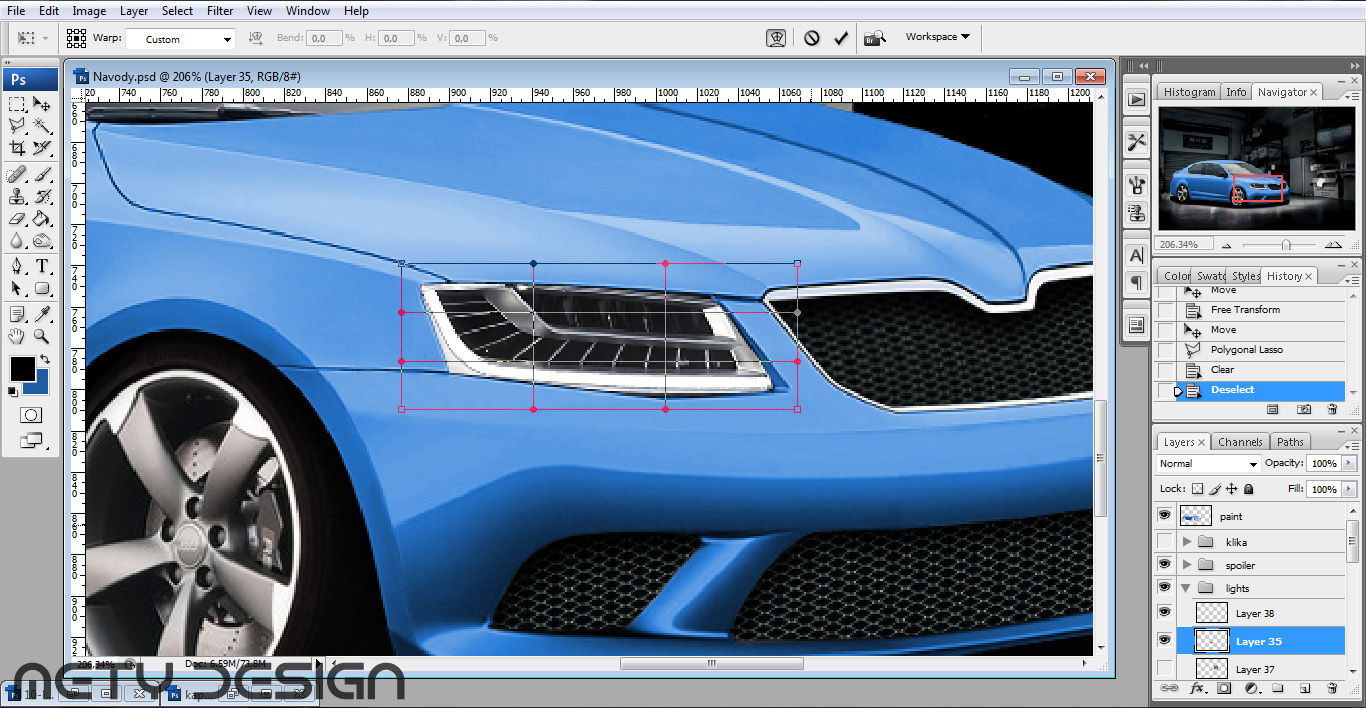
Task: Add a layer mask
Action: 1223,689
